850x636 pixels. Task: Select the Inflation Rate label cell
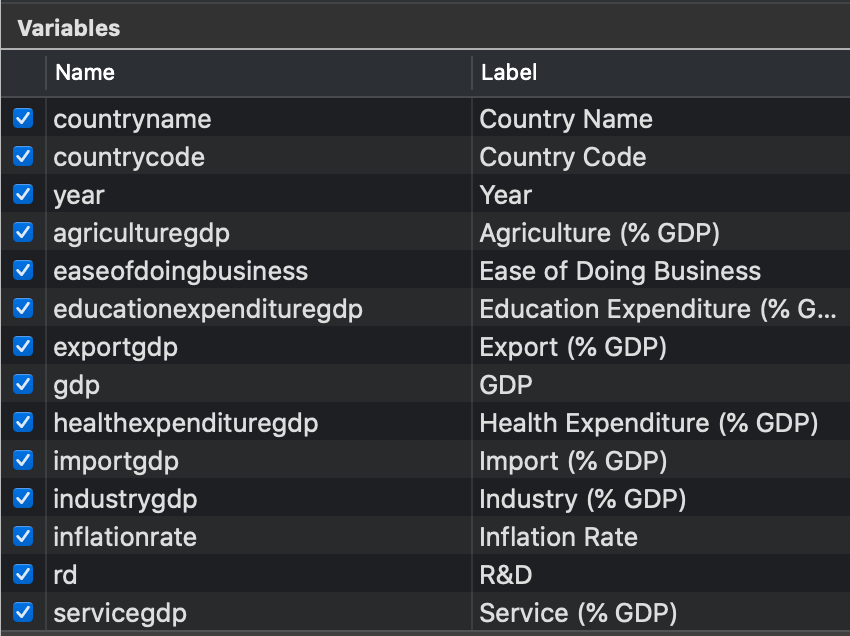[x=558, y=536]
